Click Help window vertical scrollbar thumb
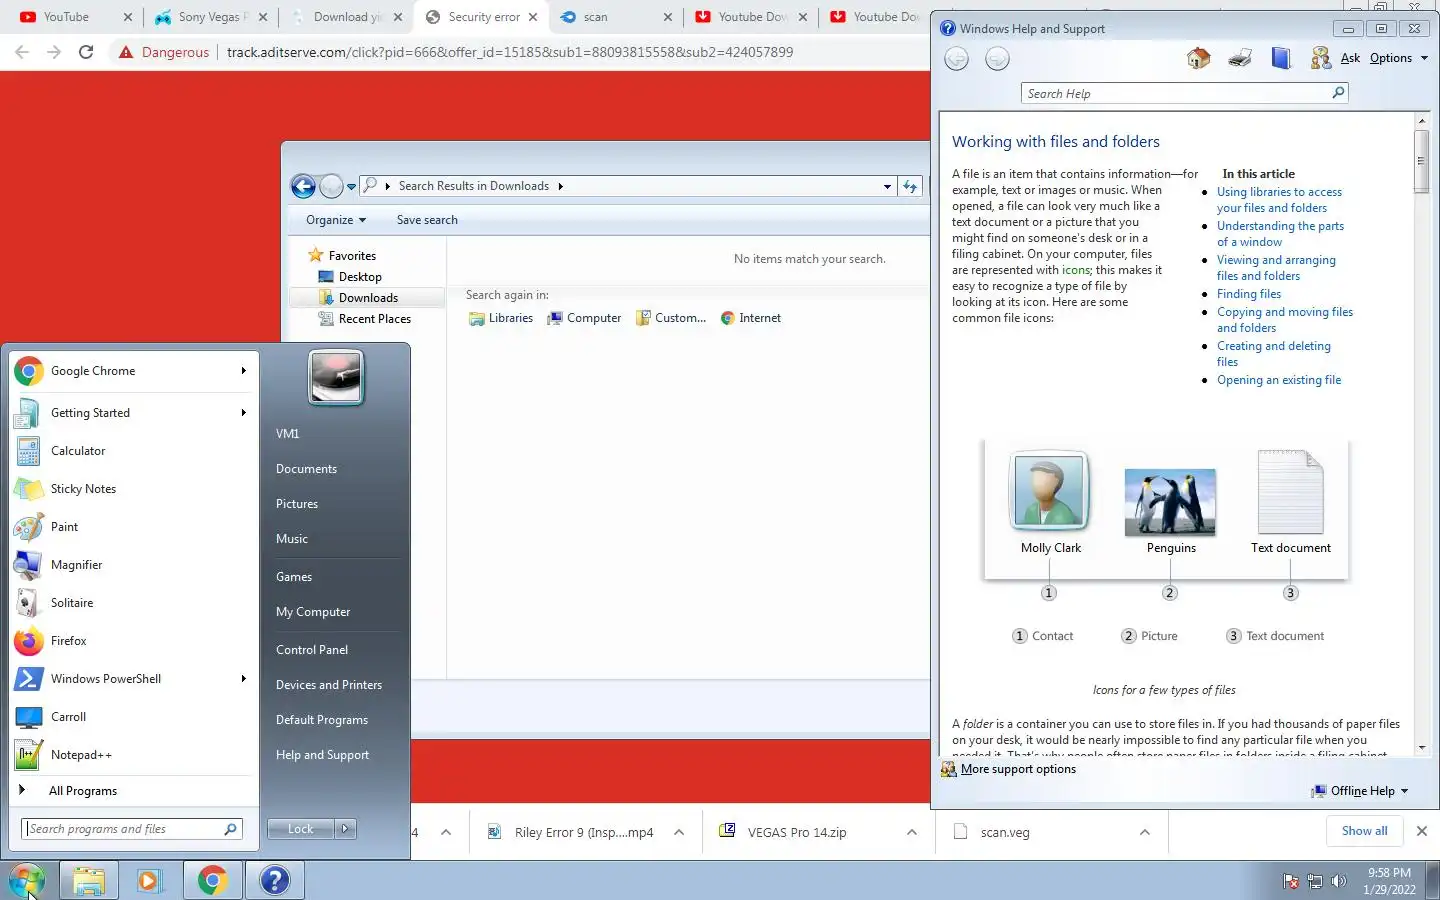 [x=1421, y=160]
